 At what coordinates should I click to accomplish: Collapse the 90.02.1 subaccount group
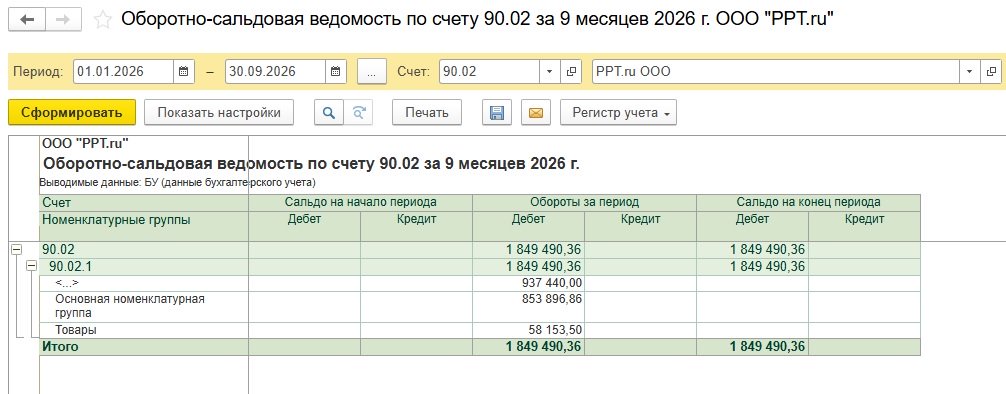pos(31,266)
